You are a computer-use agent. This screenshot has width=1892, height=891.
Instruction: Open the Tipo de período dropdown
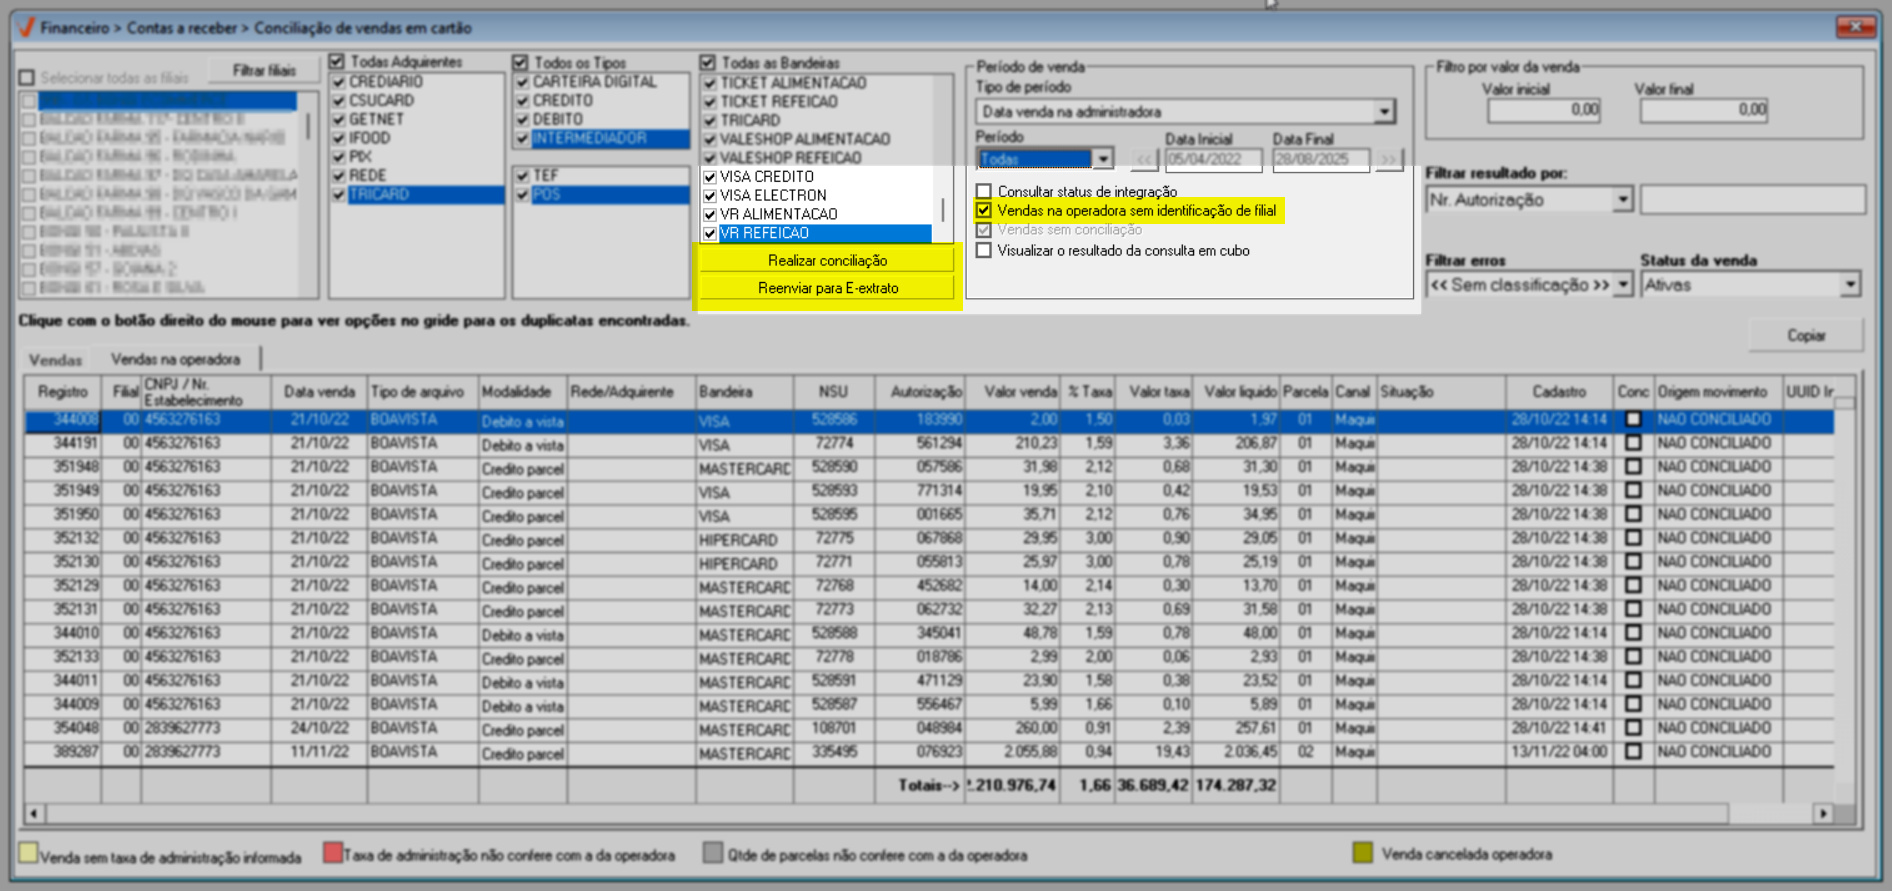click(x=1384, y=112)
